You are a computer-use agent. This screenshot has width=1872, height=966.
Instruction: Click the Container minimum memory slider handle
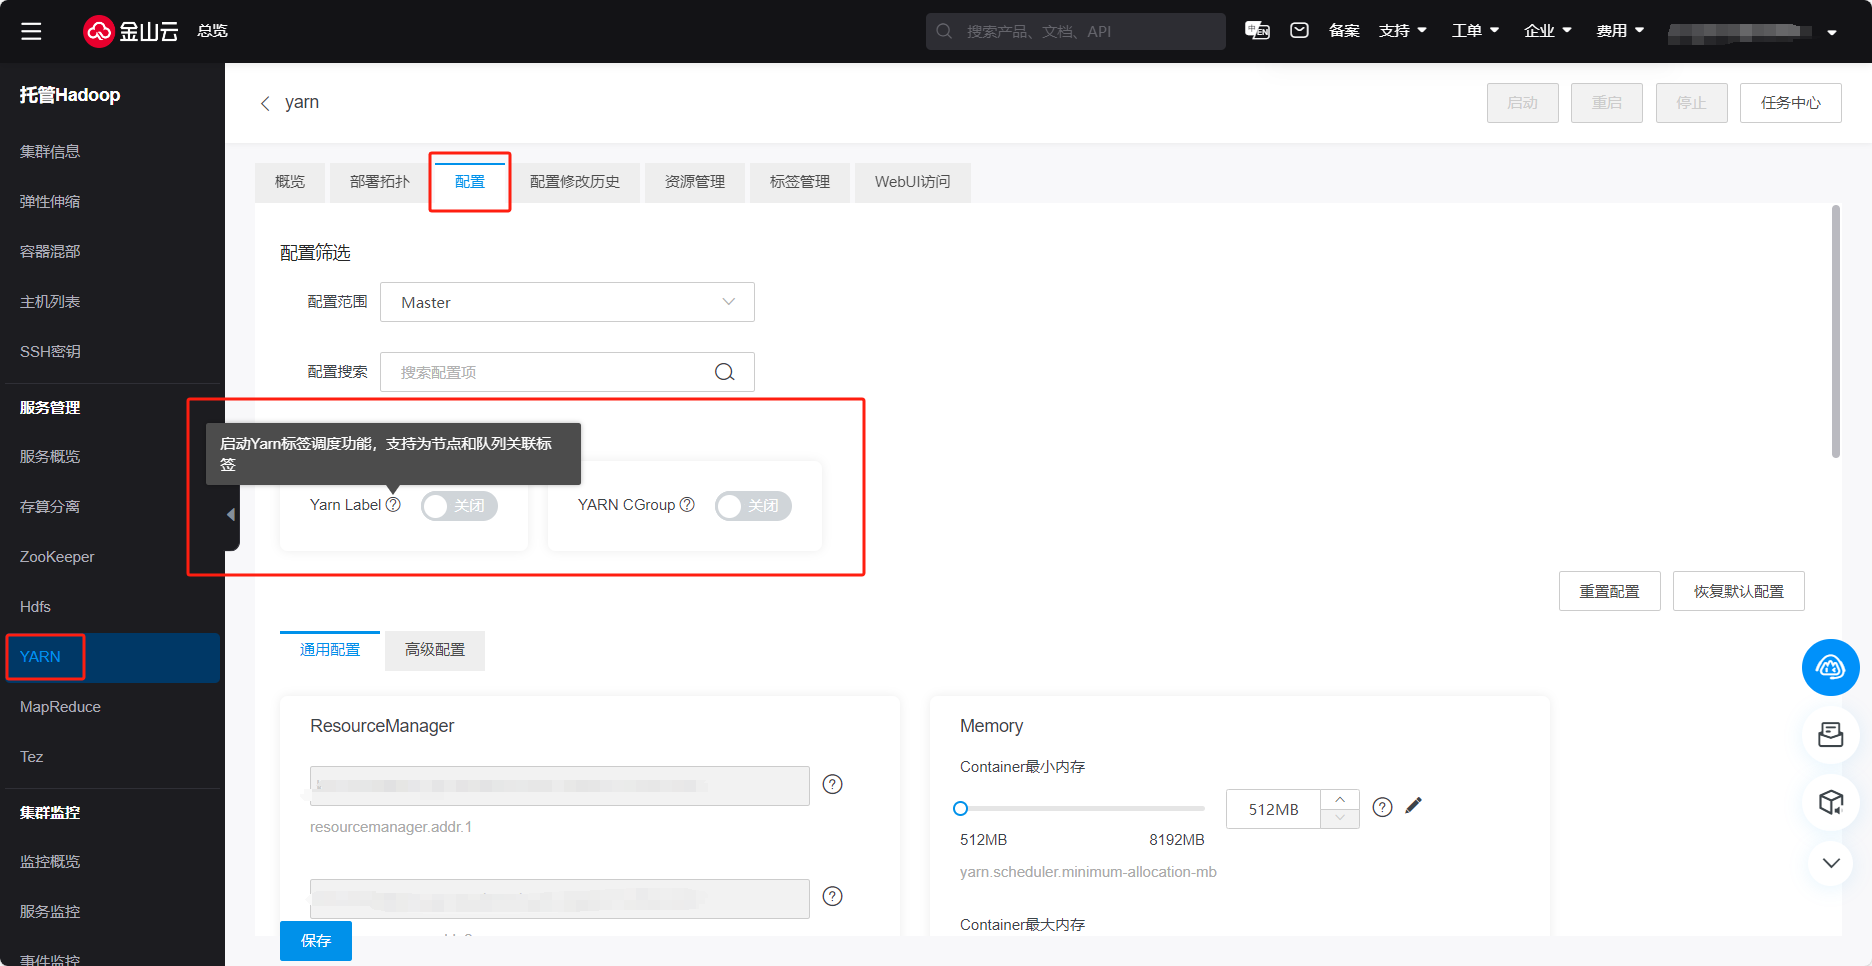[x=961, y=808]
